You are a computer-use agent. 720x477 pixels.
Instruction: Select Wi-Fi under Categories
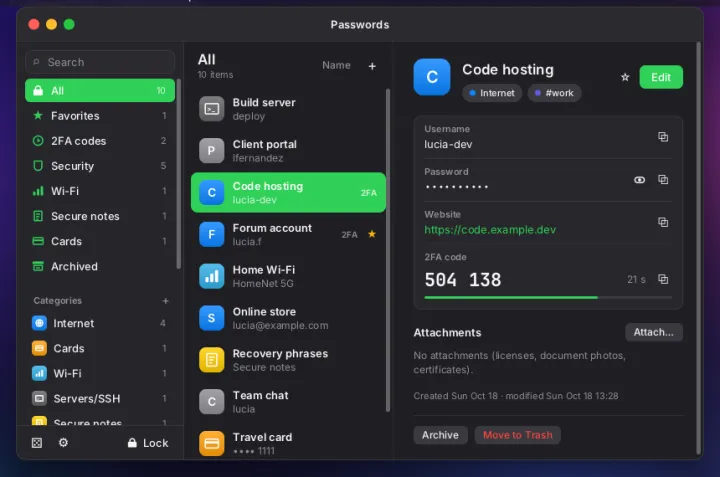click(100, 373)
